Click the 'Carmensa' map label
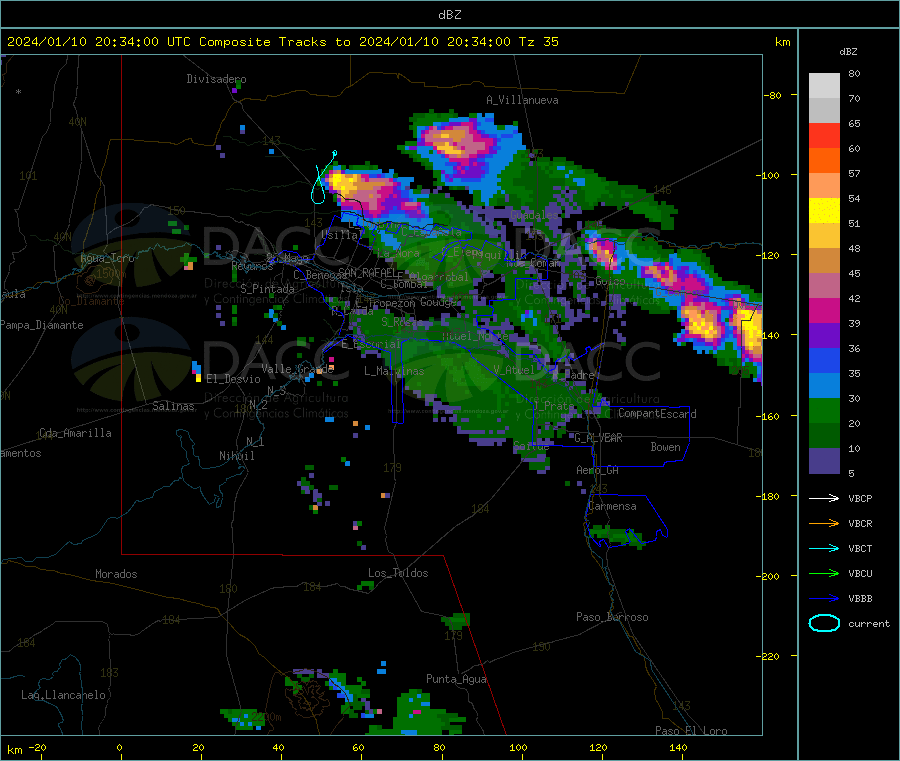 612,506
